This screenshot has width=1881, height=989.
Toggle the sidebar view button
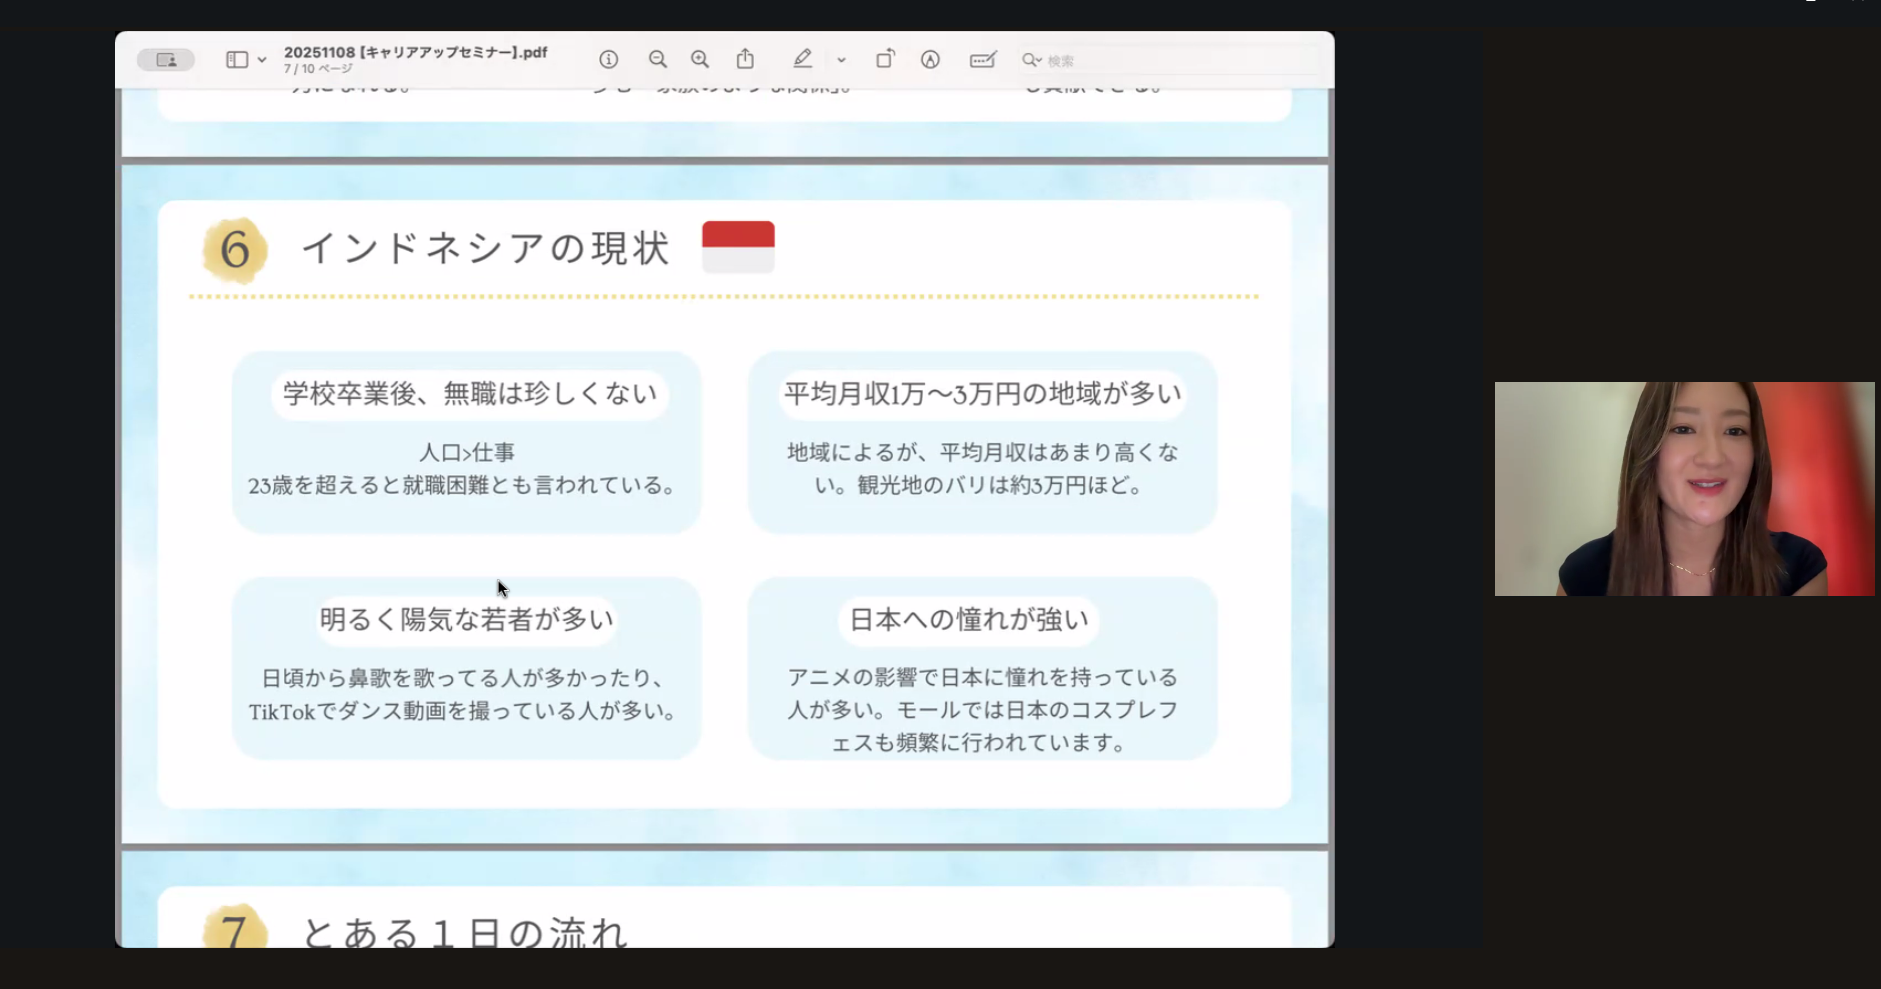pos(237,60)
